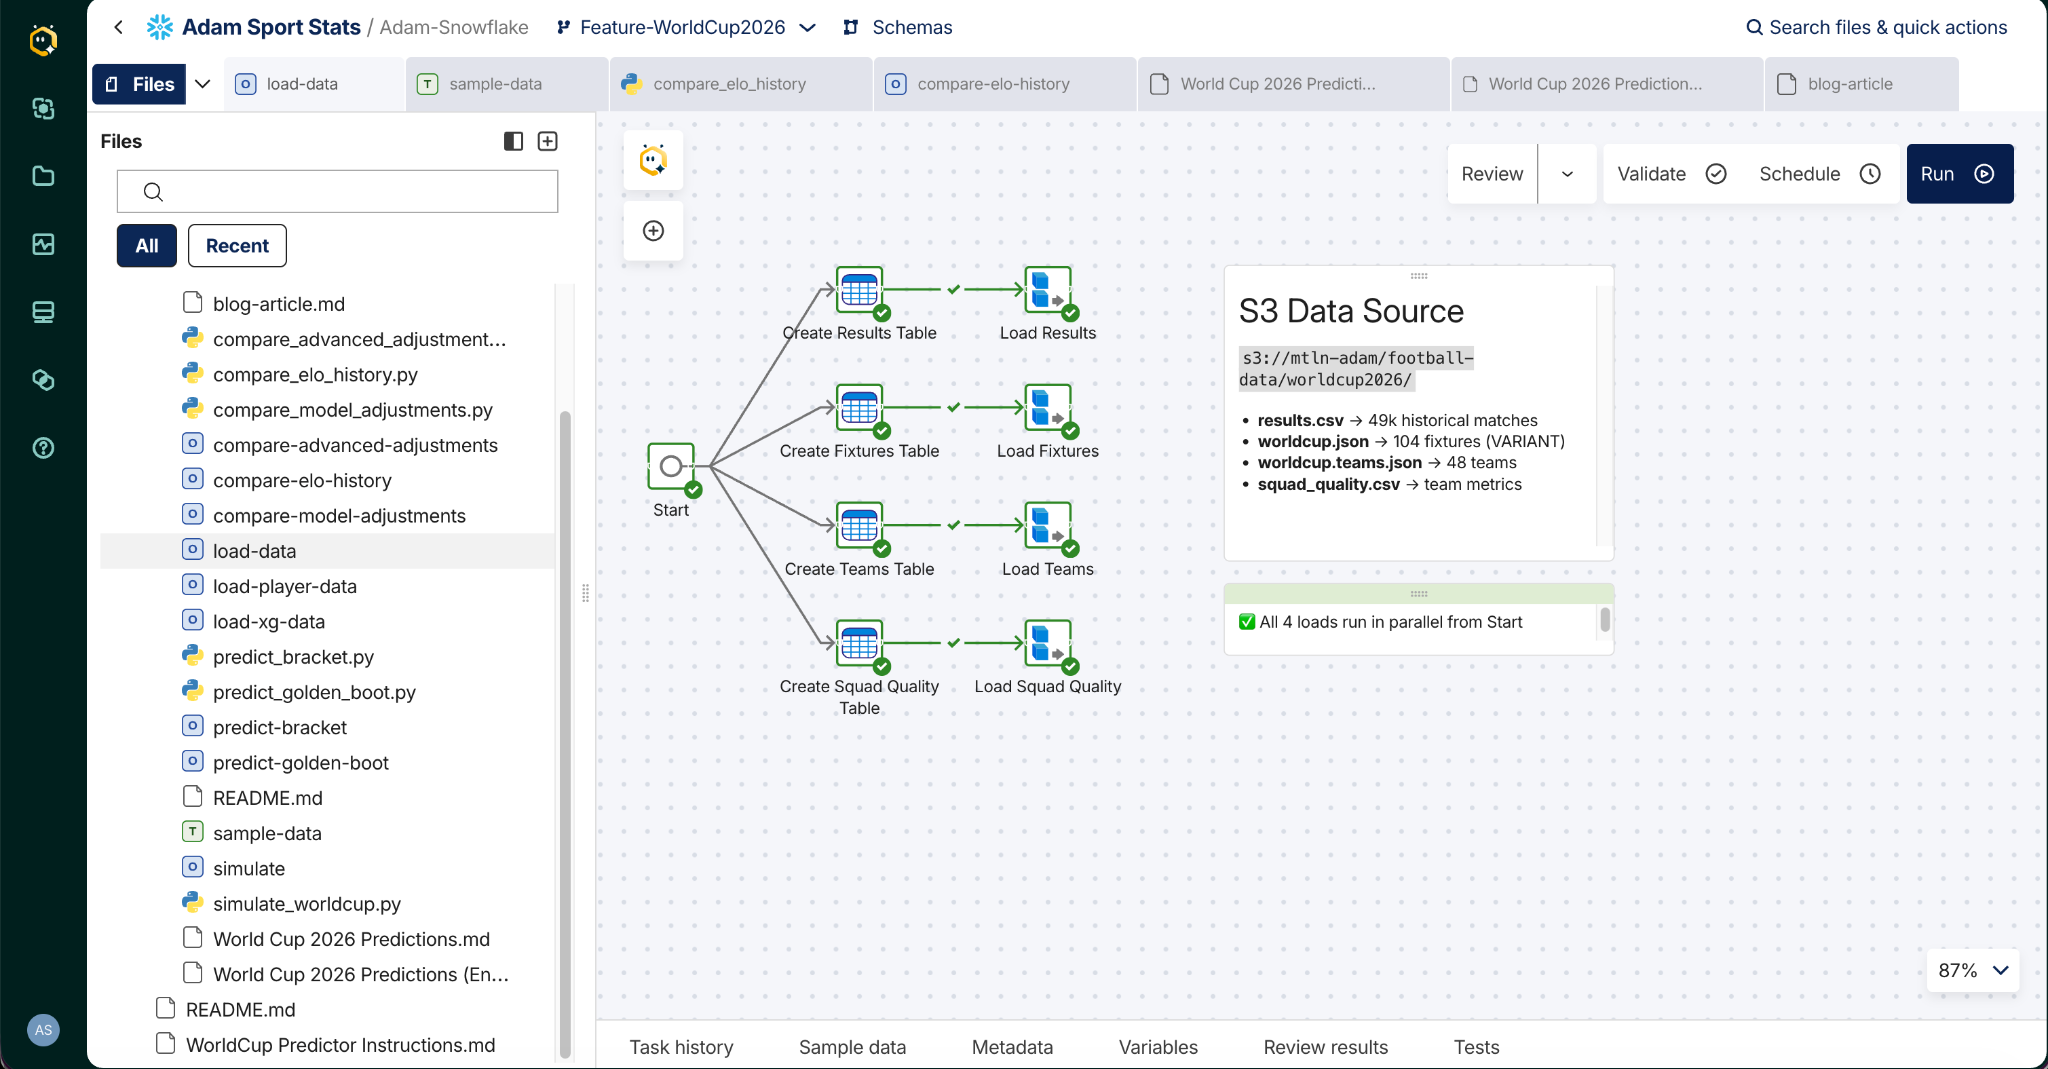Open the Metadata bottom tab
The image size is (2048, 1069).
(1012, 1047)
